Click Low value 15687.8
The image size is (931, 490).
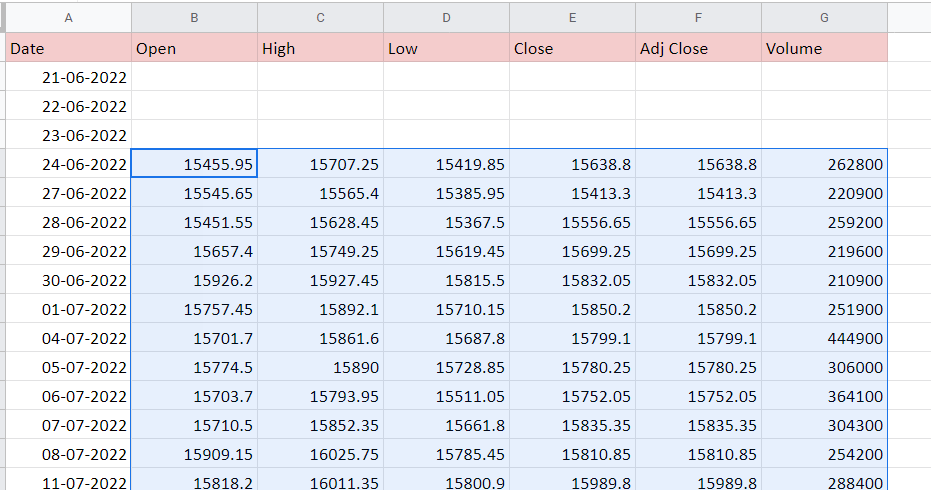click(x=446, y=338)
